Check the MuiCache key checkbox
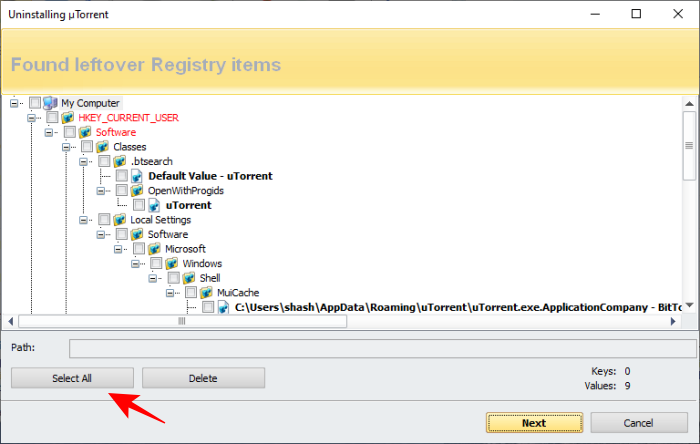 coord(191,292)
